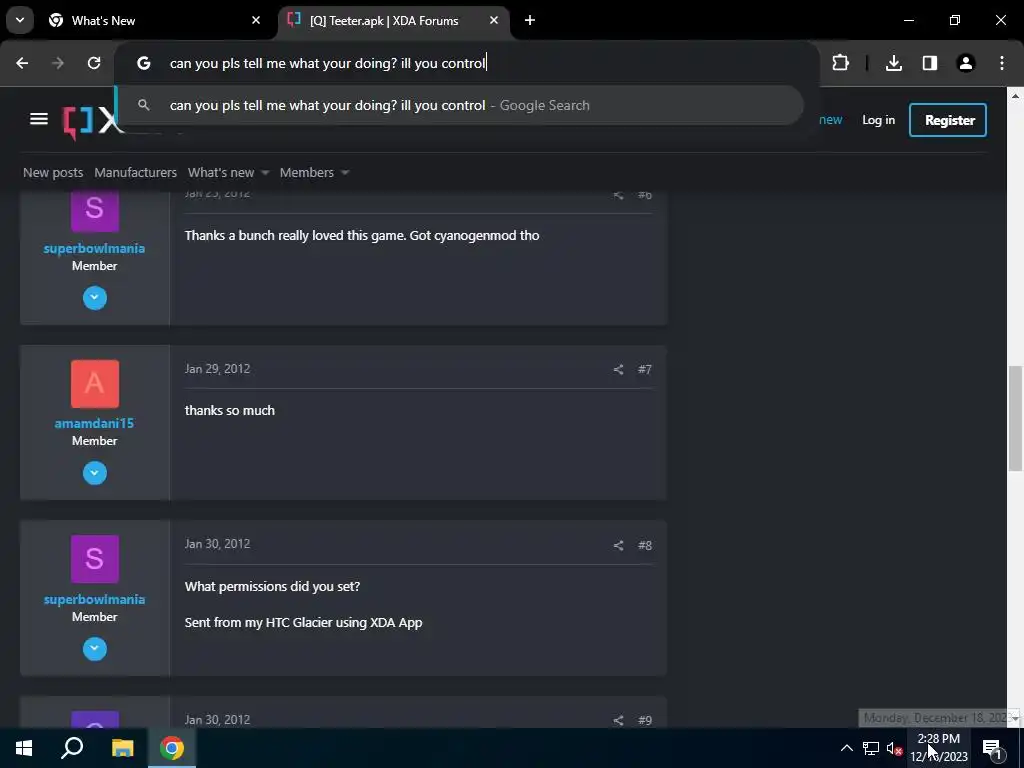Image resolution: width=1024 pixels, height=768 pixels.
Task: Open the #9 post permalink
Action: (x=645, y=720)
